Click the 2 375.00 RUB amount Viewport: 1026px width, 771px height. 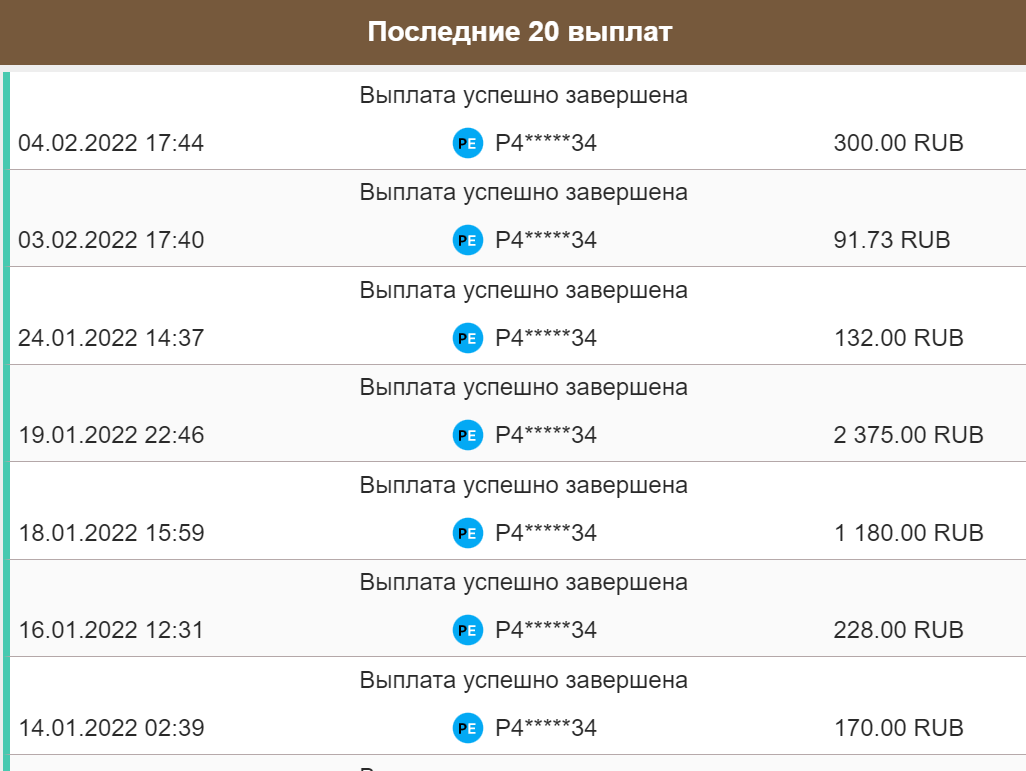pos(908,435)
